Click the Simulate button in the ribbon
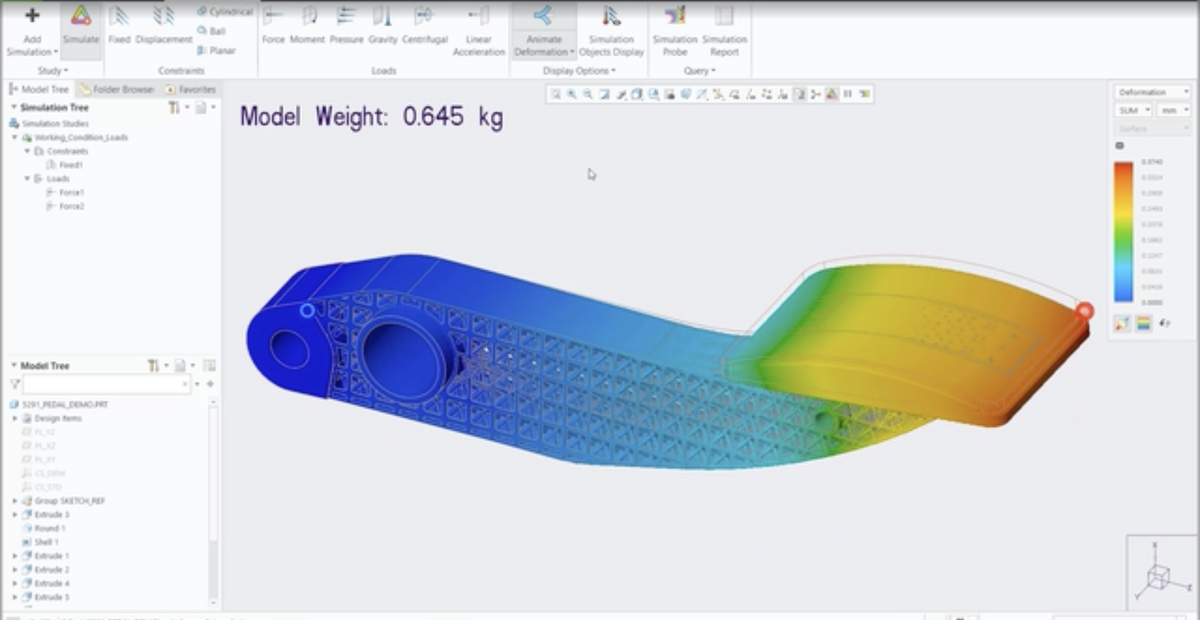Image resolution: width=1200 pixels, height=620 pixels. tap(80, 26)
